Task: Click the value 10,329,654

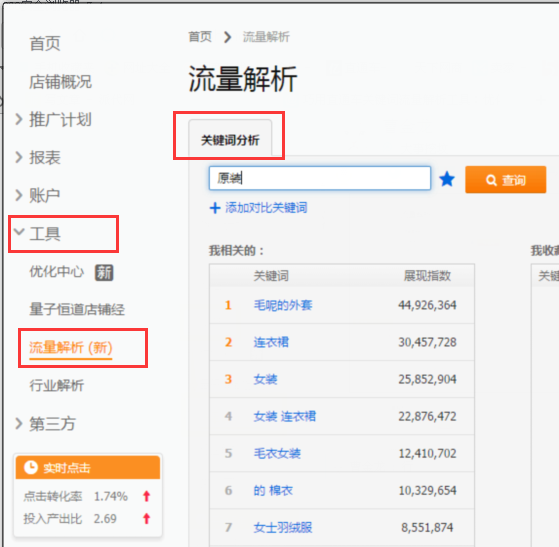Action: click(427, 491)
